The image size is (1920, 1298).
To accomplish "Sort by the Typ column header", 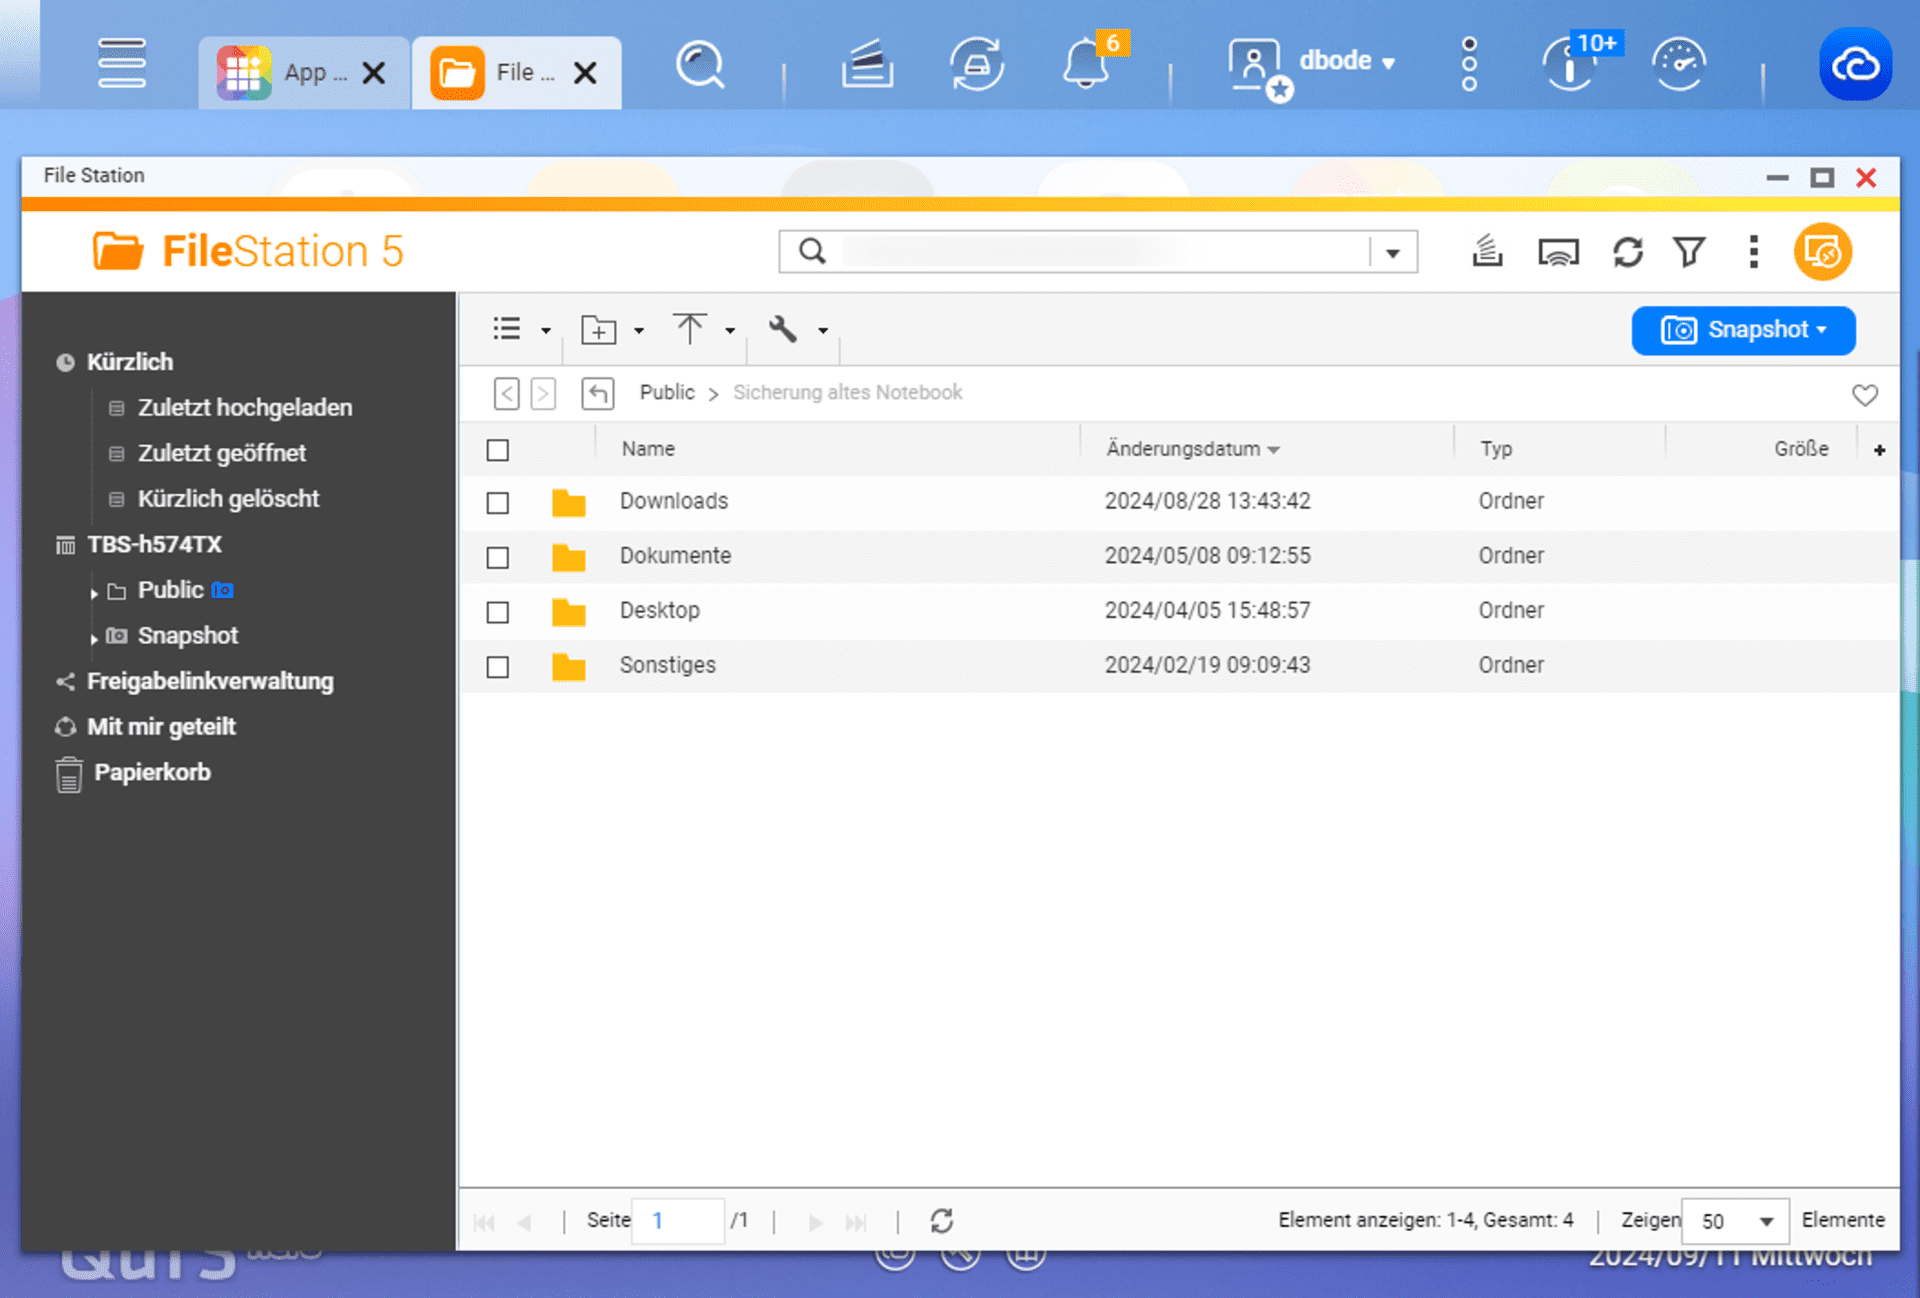I will pos(1496,449).
